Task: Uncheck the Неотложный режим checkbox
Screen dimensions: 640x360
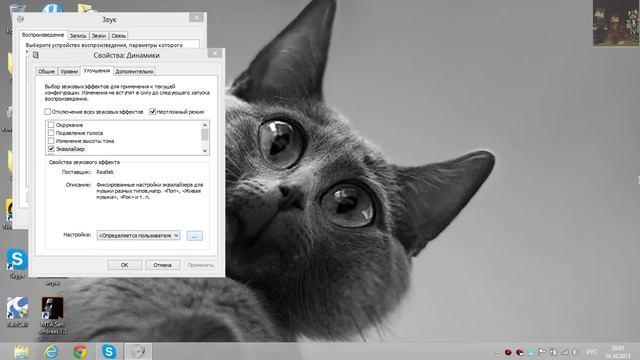Action: (153, 111)
